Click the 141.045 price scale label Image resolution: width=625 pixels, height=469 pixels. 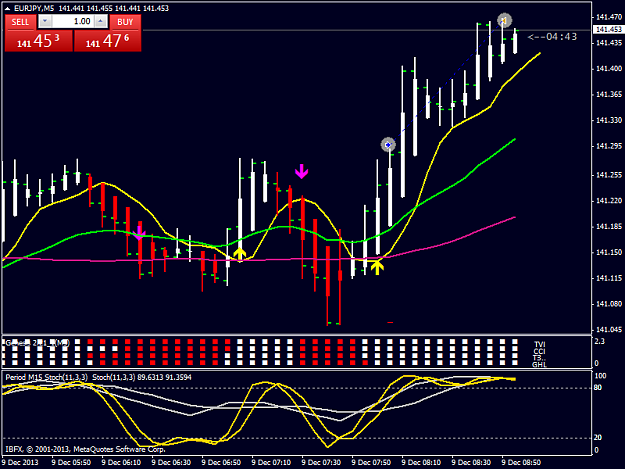pyautogui.click(x=609, y=330)
